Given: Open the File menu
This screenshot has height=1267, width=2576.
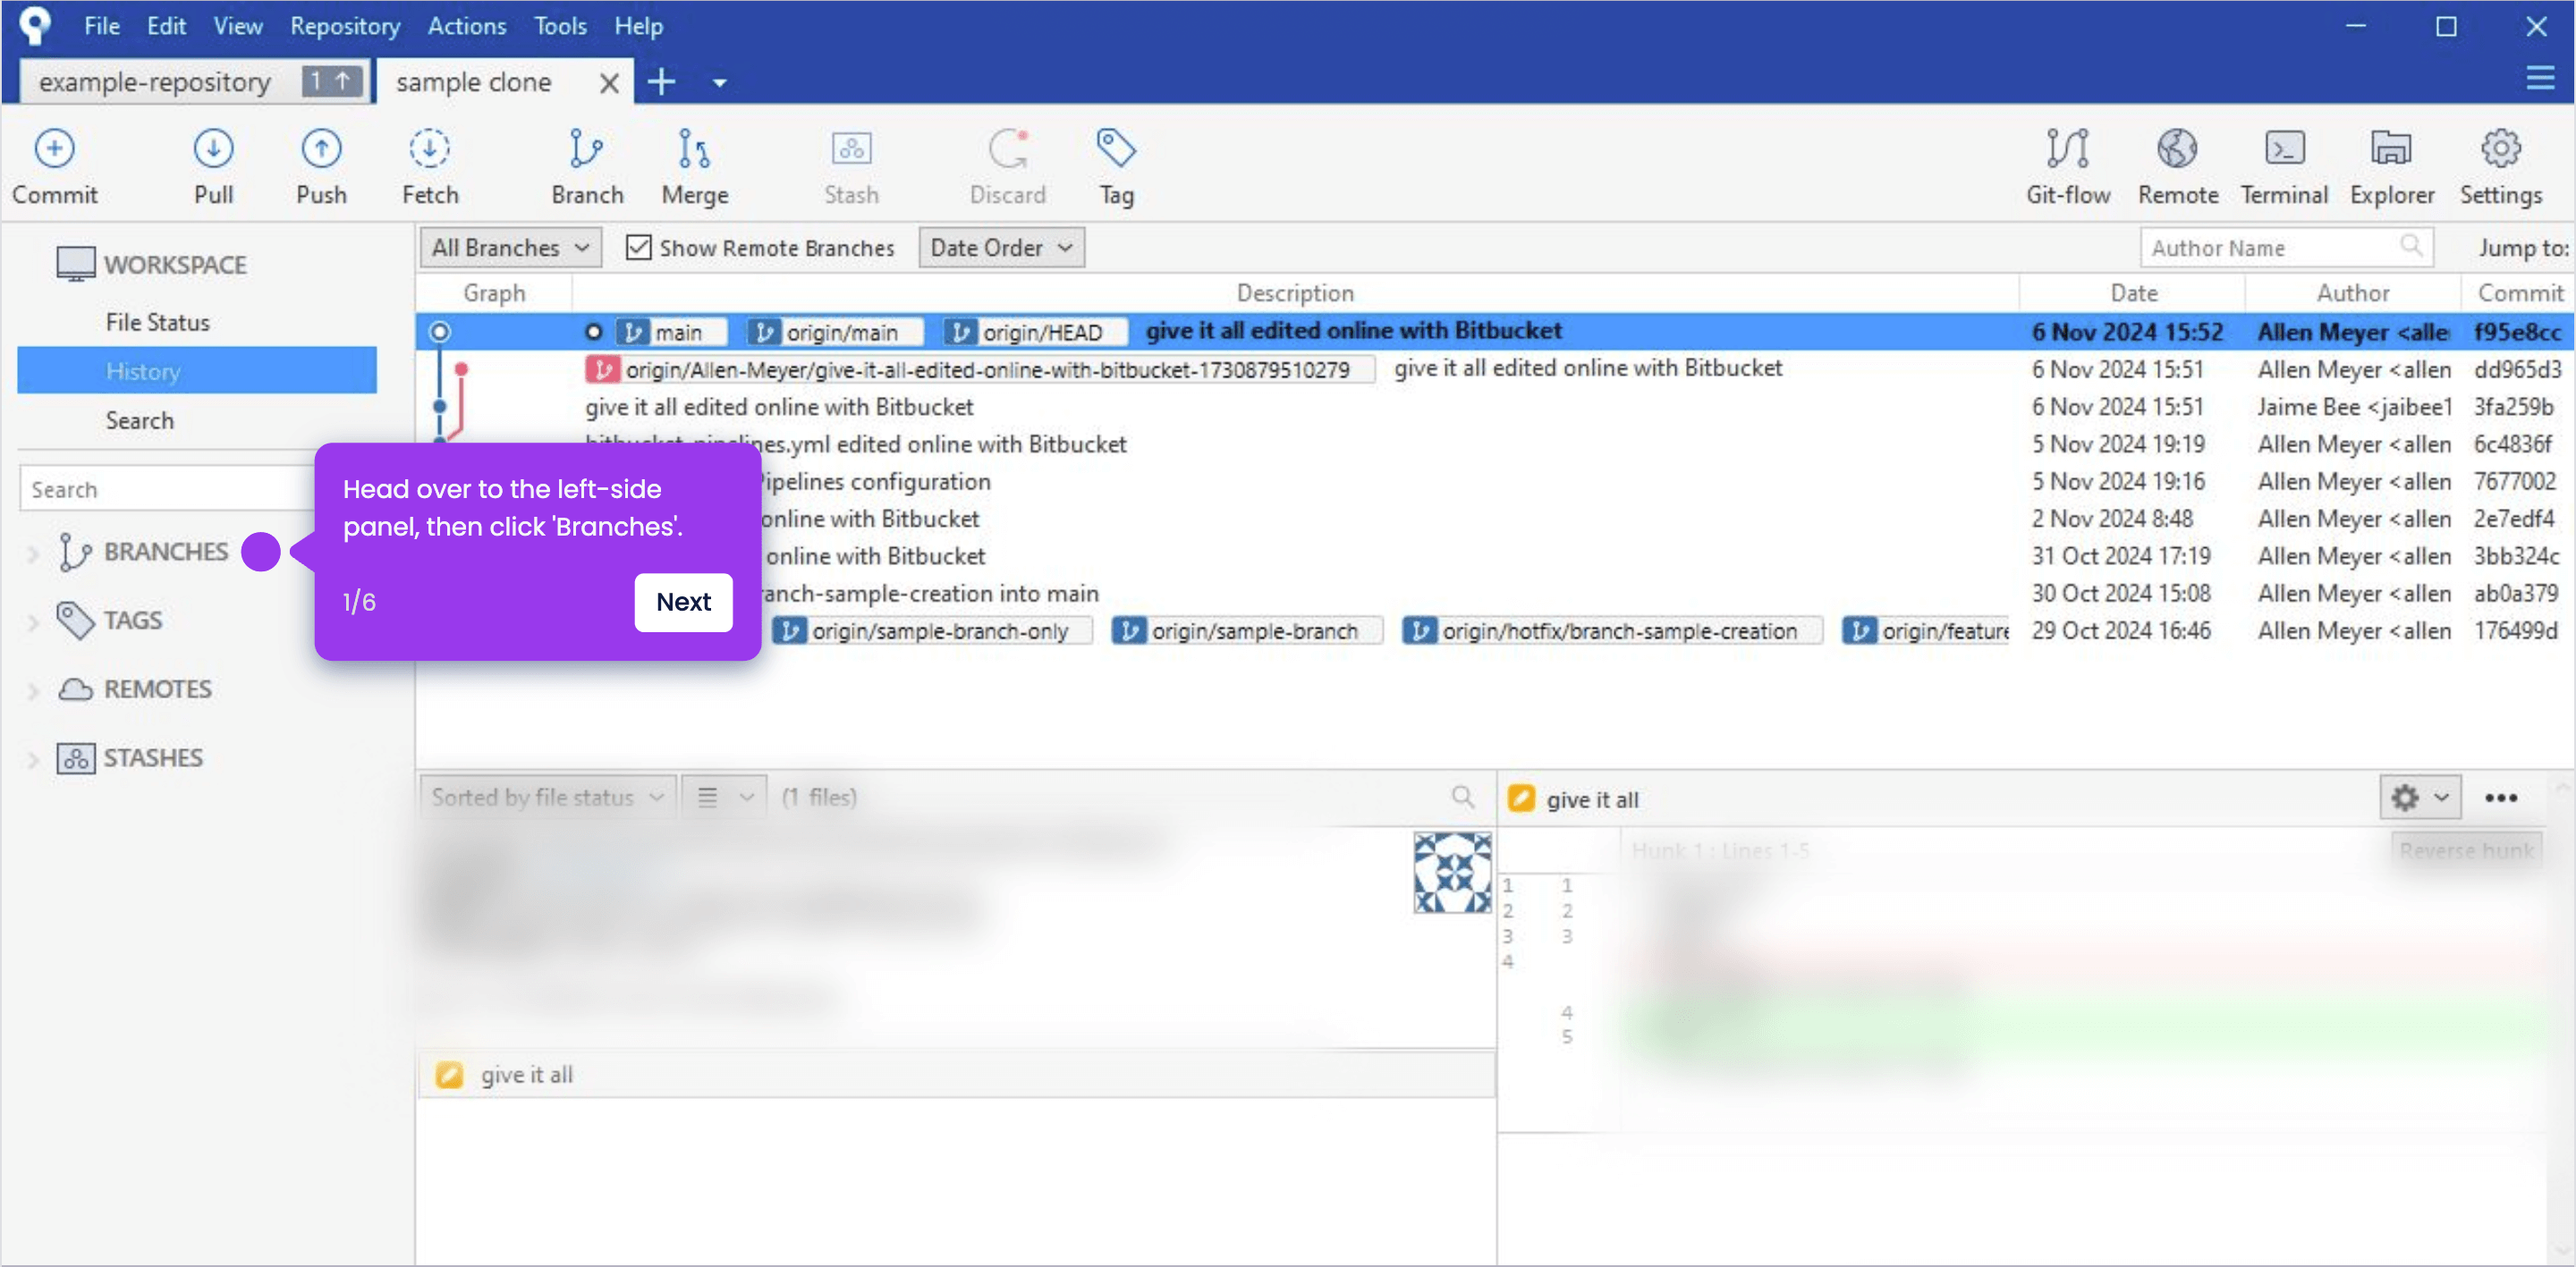Looking at the screenshot, I should (x=101, y=25).
